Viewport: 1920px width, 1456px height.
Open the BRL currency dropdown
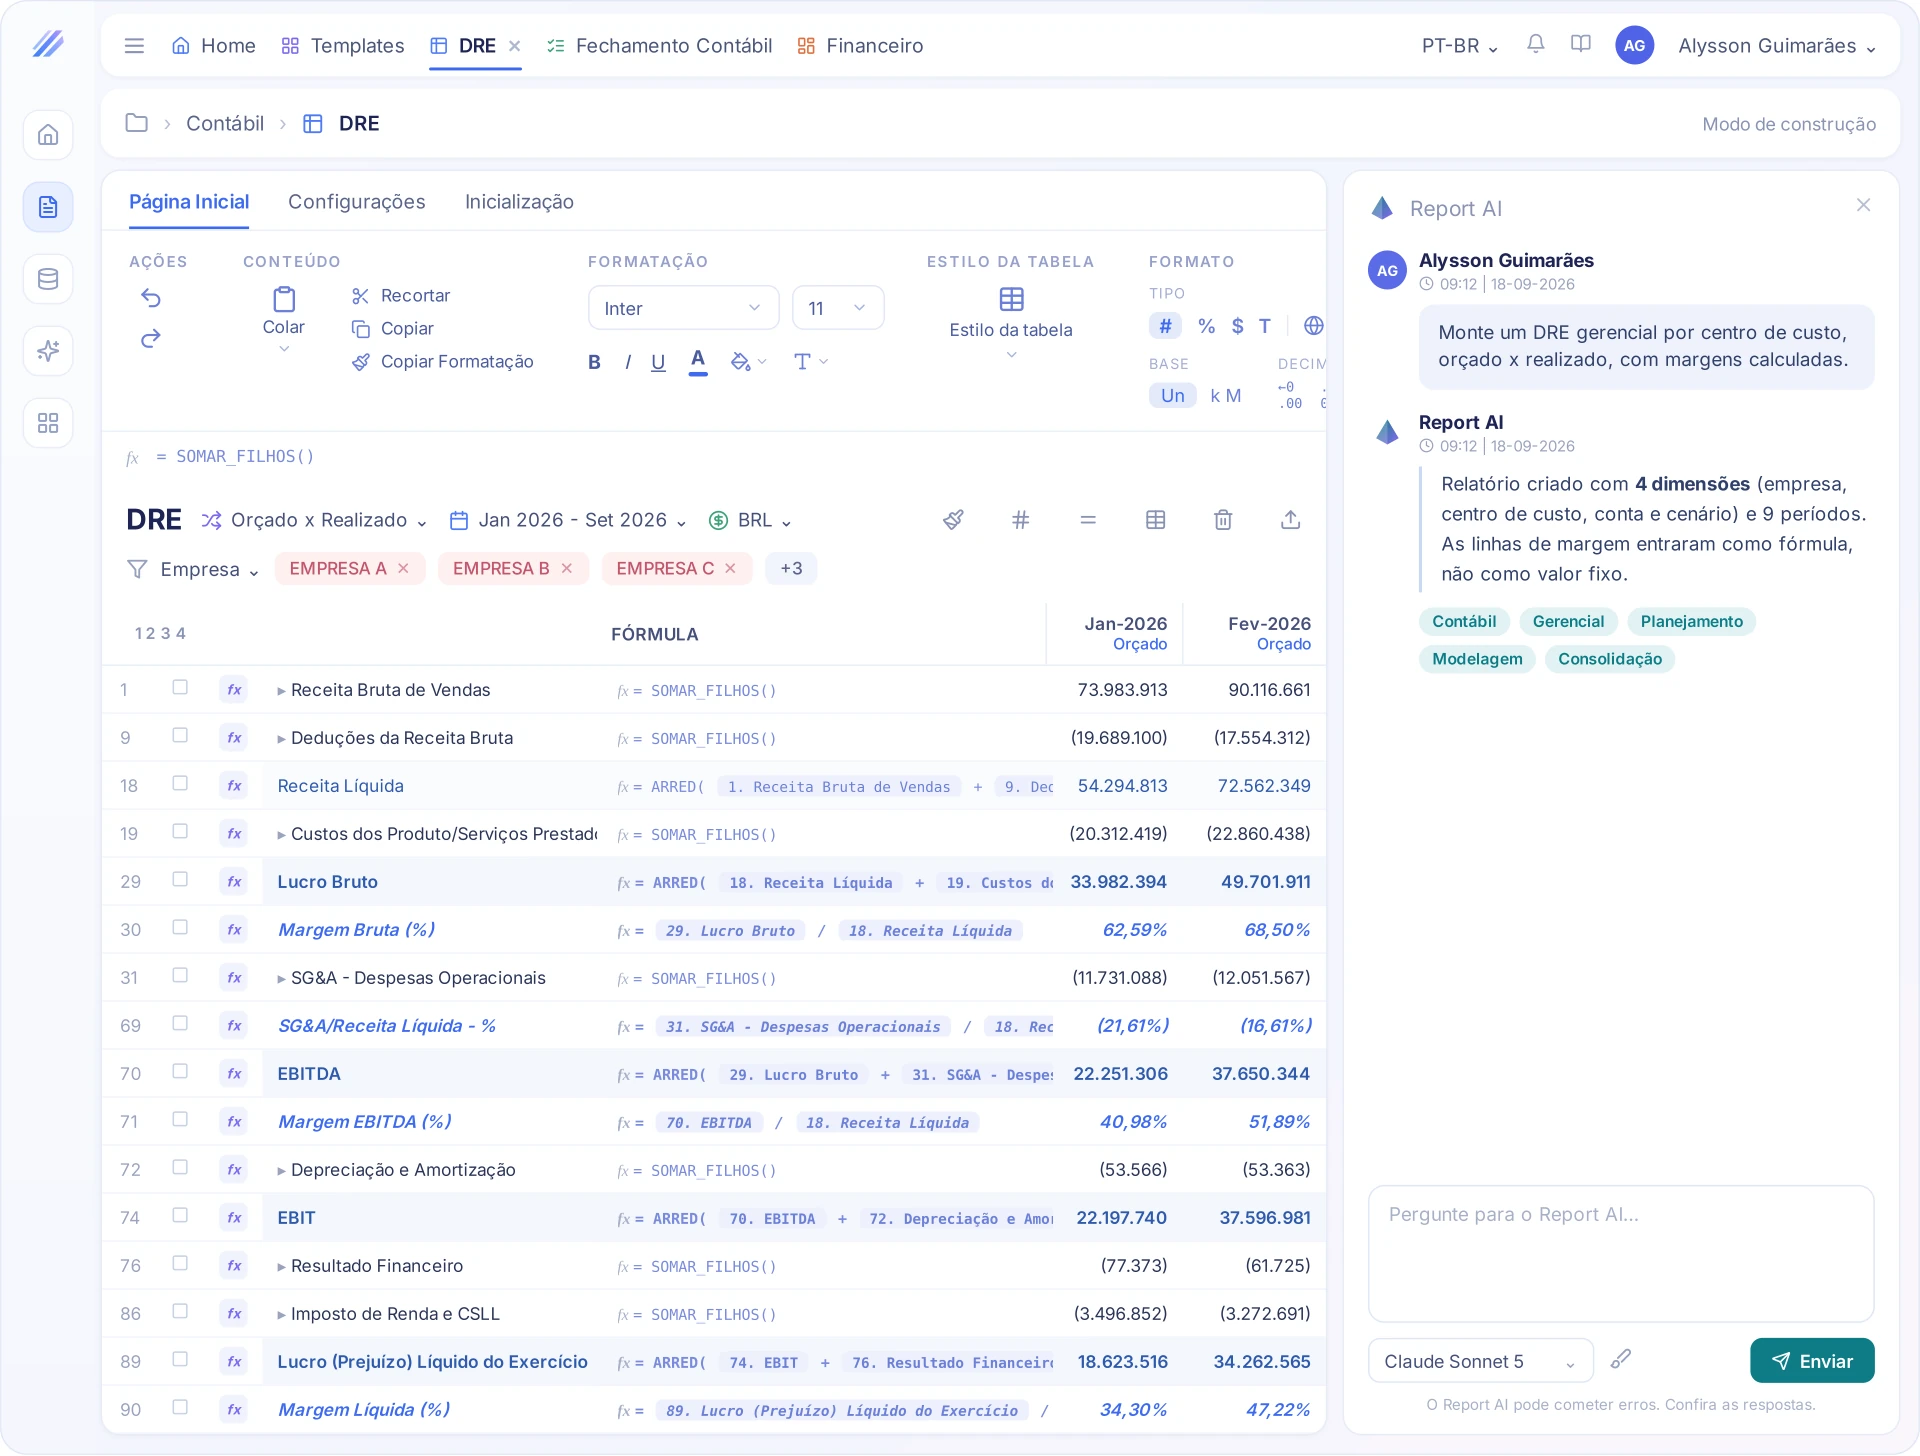point(751,521)
